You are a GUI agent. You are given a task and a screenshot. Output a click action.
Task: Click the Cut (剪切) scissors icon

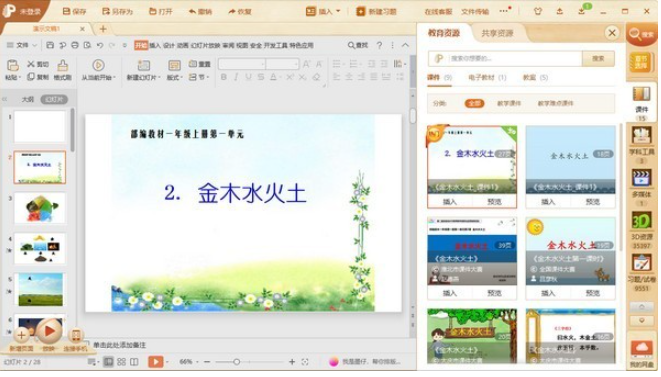(x=31, y=64)
